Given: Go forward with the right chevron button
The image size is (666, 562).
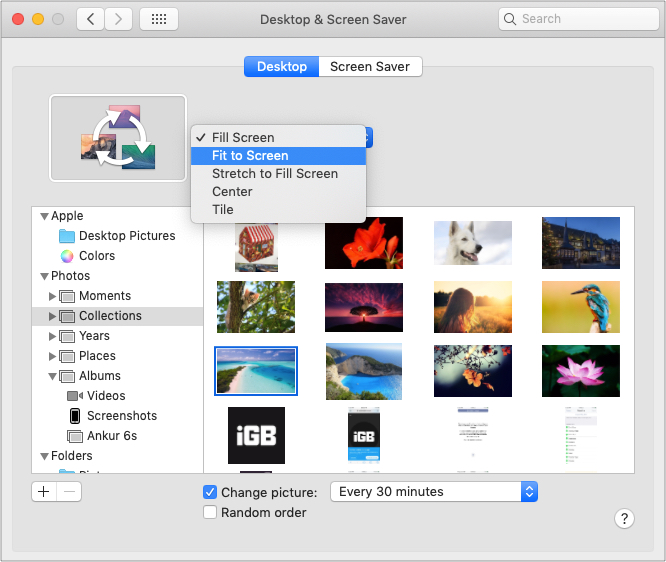Looking at the screenshot, I should [119, 19].
